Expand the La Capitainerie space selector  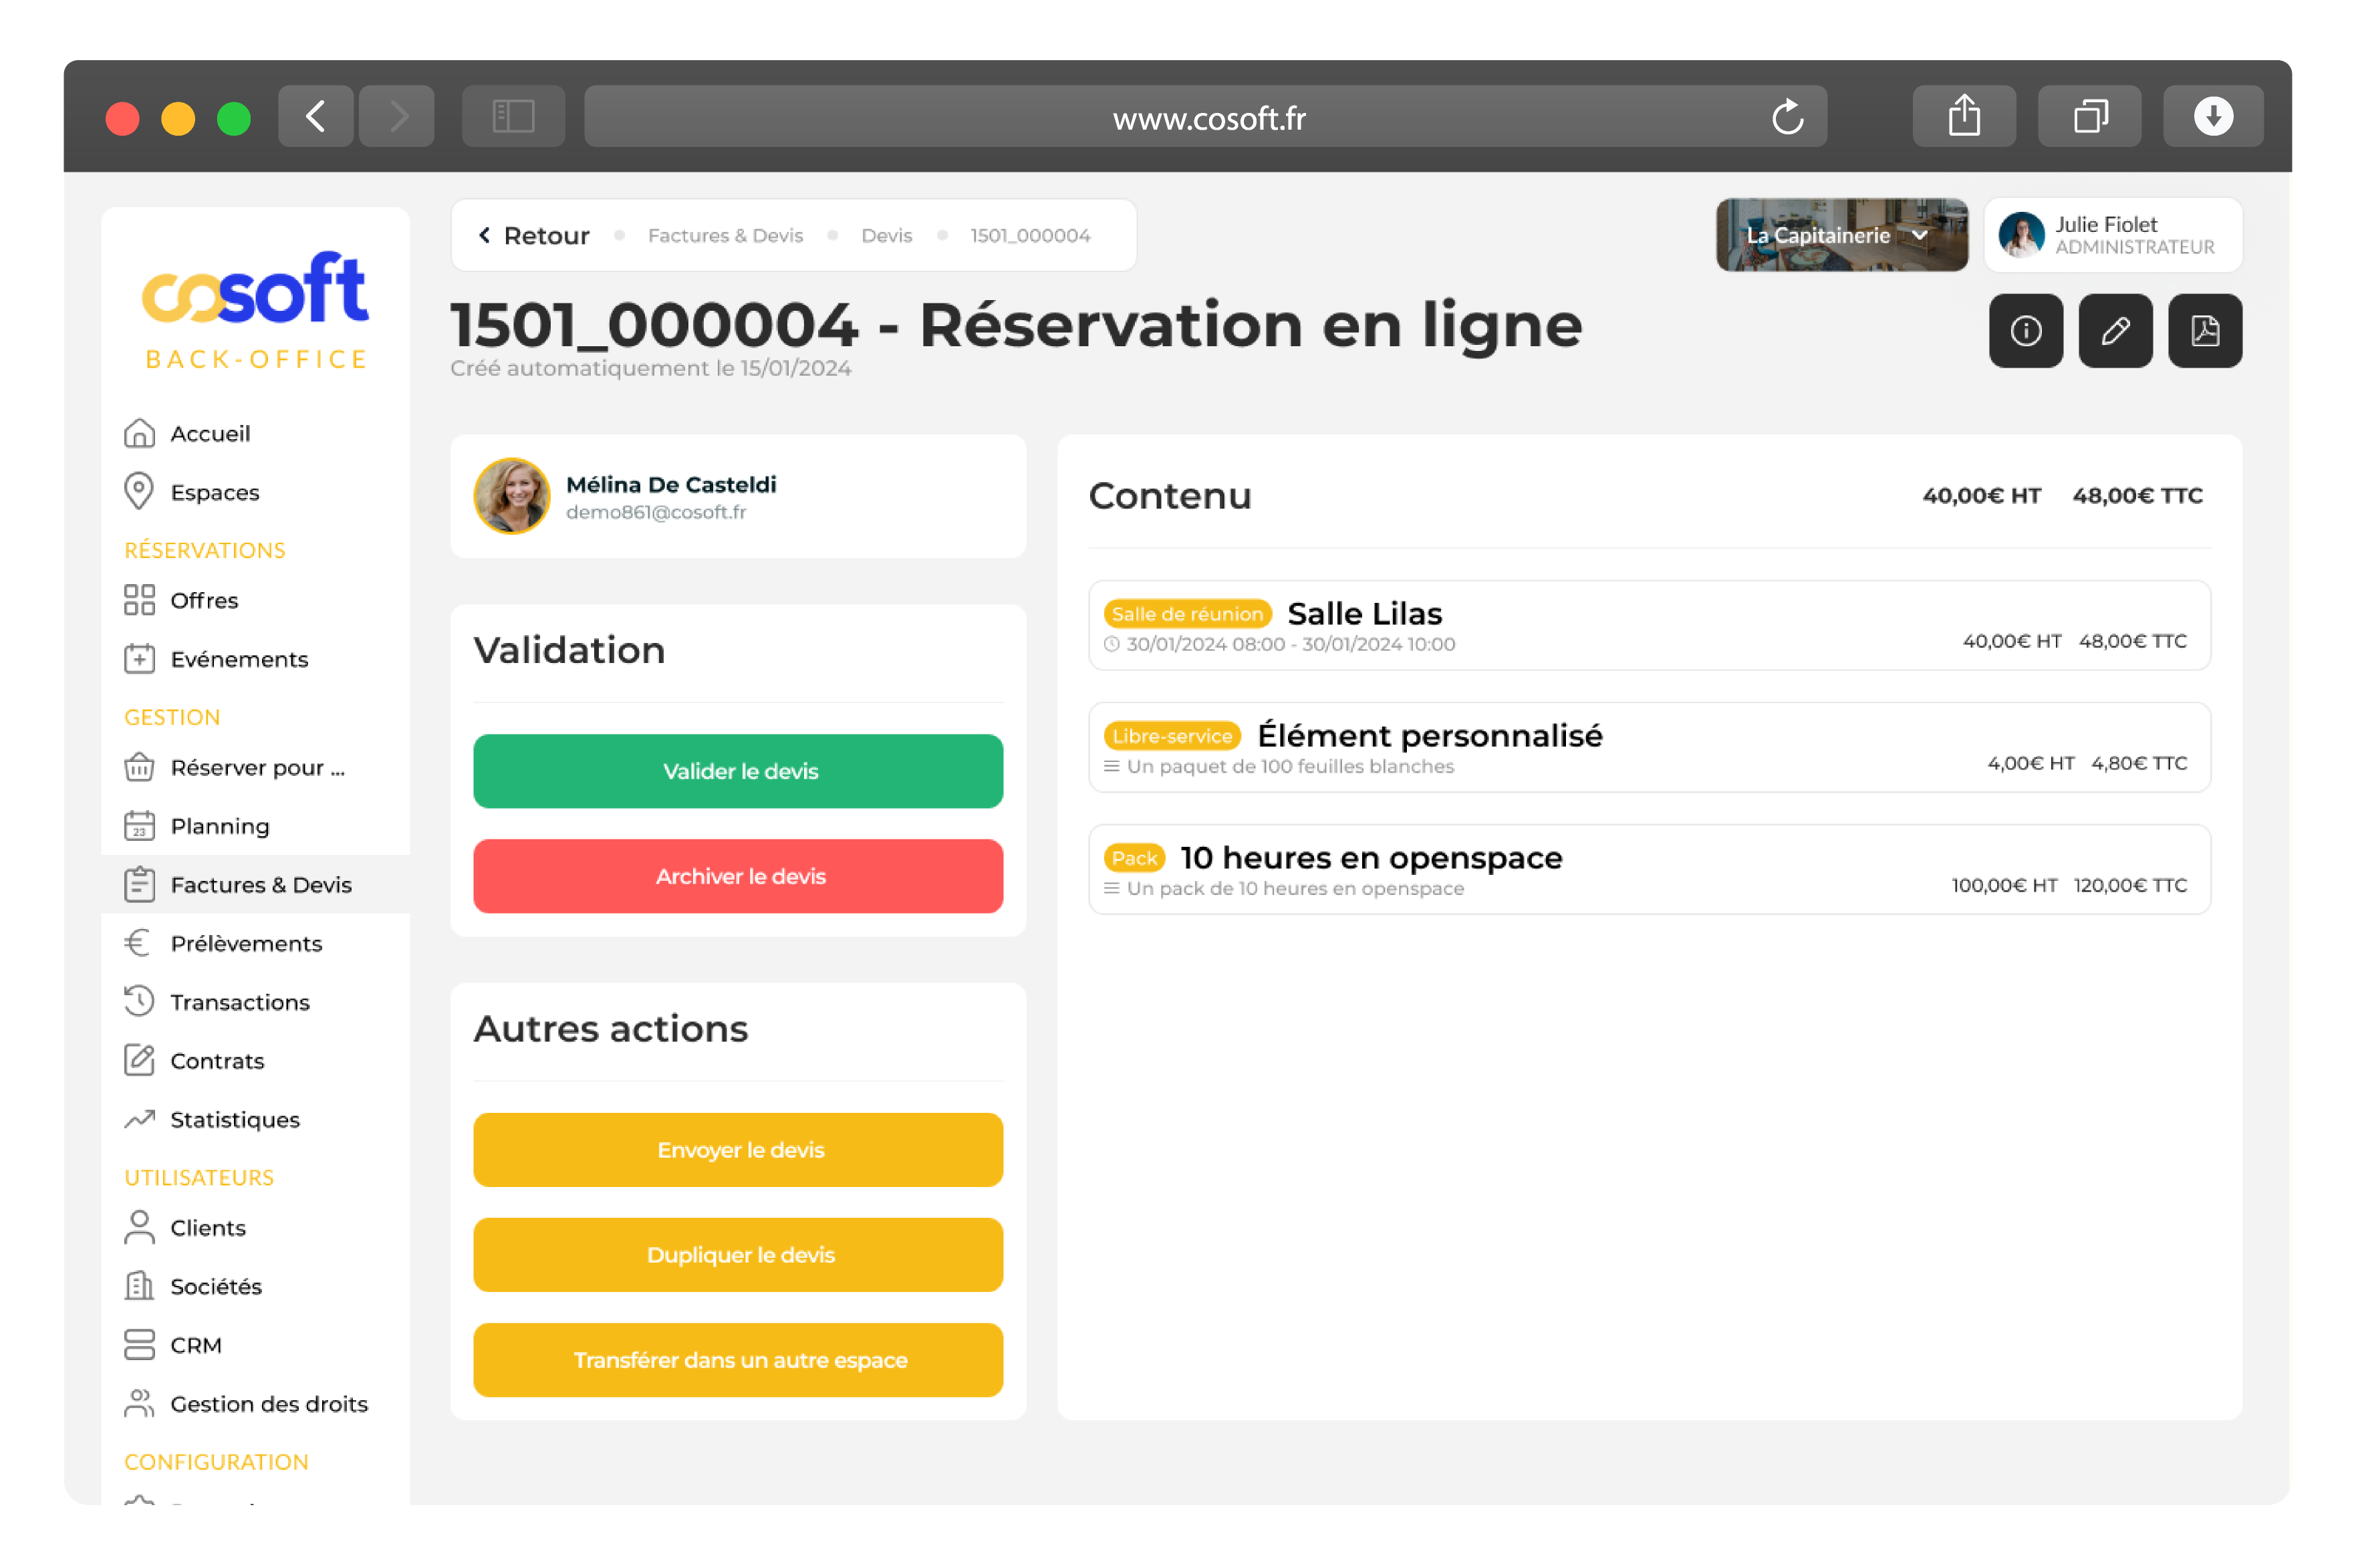click(1841, 235)
